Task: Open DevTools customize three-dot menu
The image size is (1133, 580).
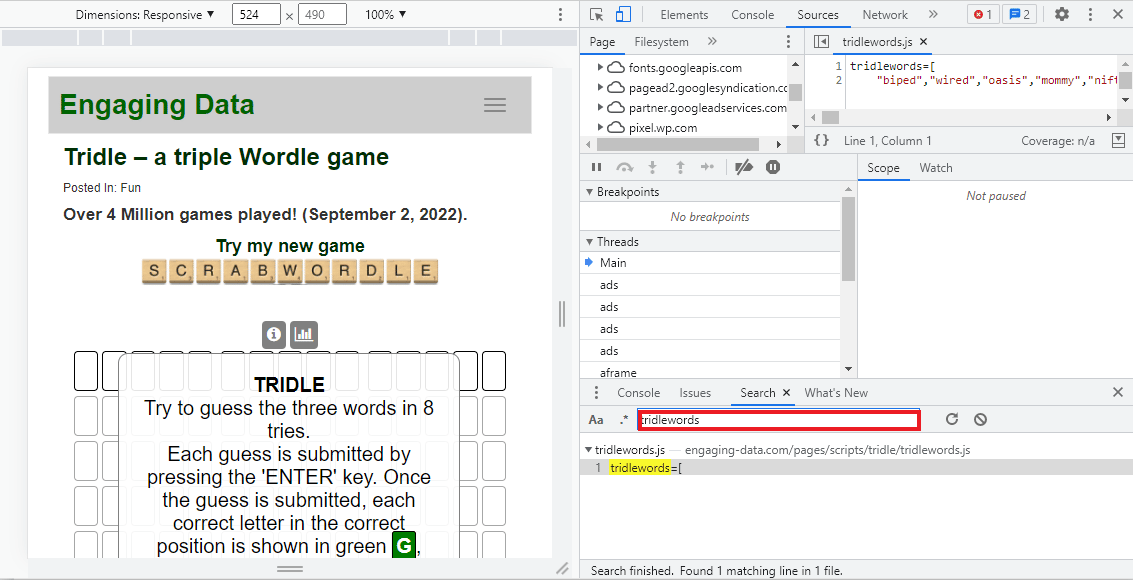Action: [1090, 14]
